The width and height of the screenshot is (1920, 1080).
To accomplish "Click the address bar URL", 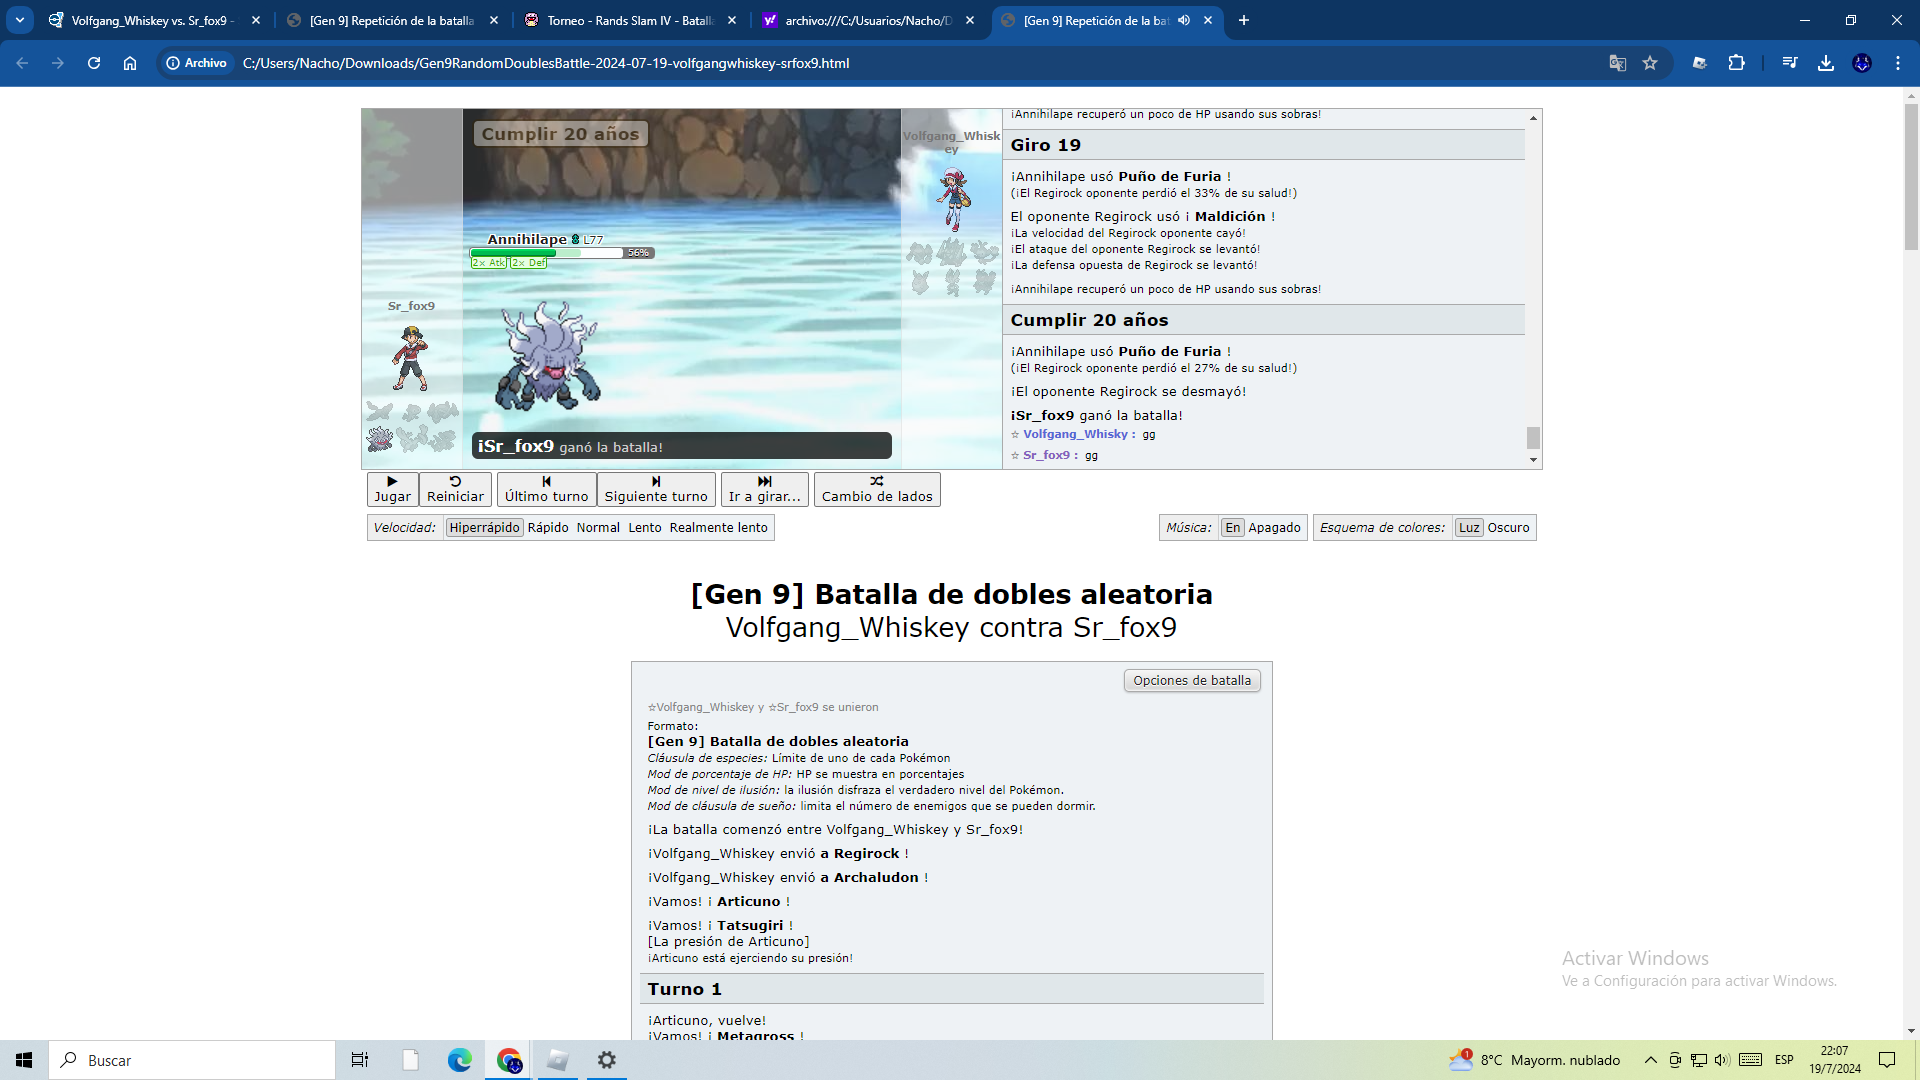I will pyautogui.click(x=546, y=63).
